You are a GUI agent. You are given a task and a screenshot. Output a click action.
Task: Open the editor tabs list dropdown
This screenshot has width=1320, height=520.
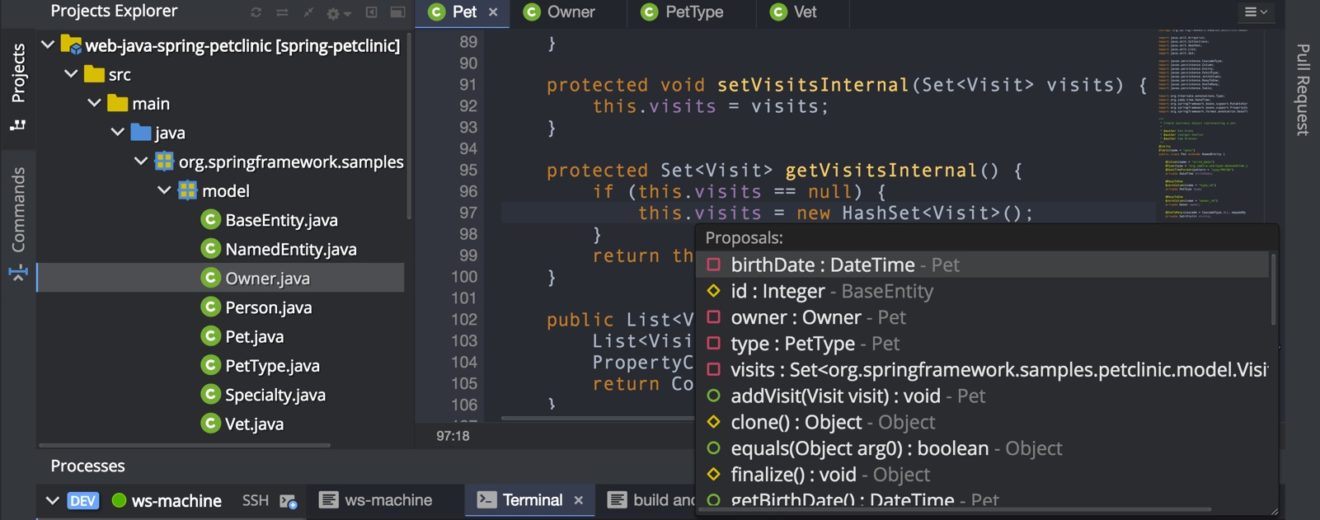(x=1255, y=12)
